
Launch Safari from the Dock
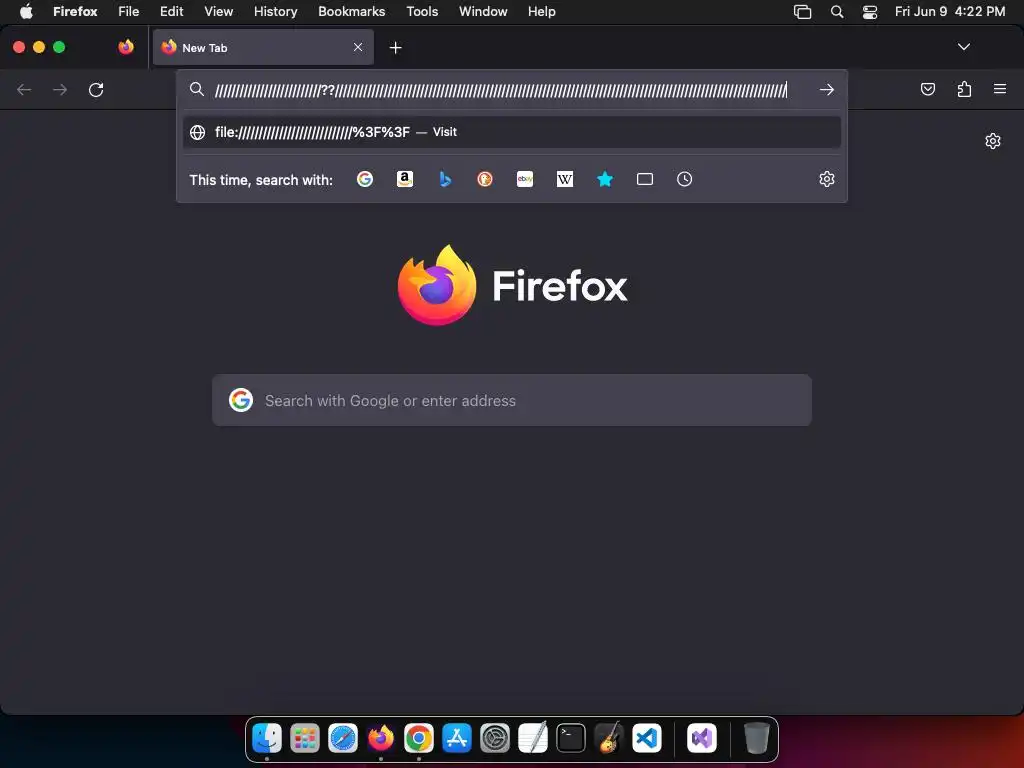coord(343,738)
